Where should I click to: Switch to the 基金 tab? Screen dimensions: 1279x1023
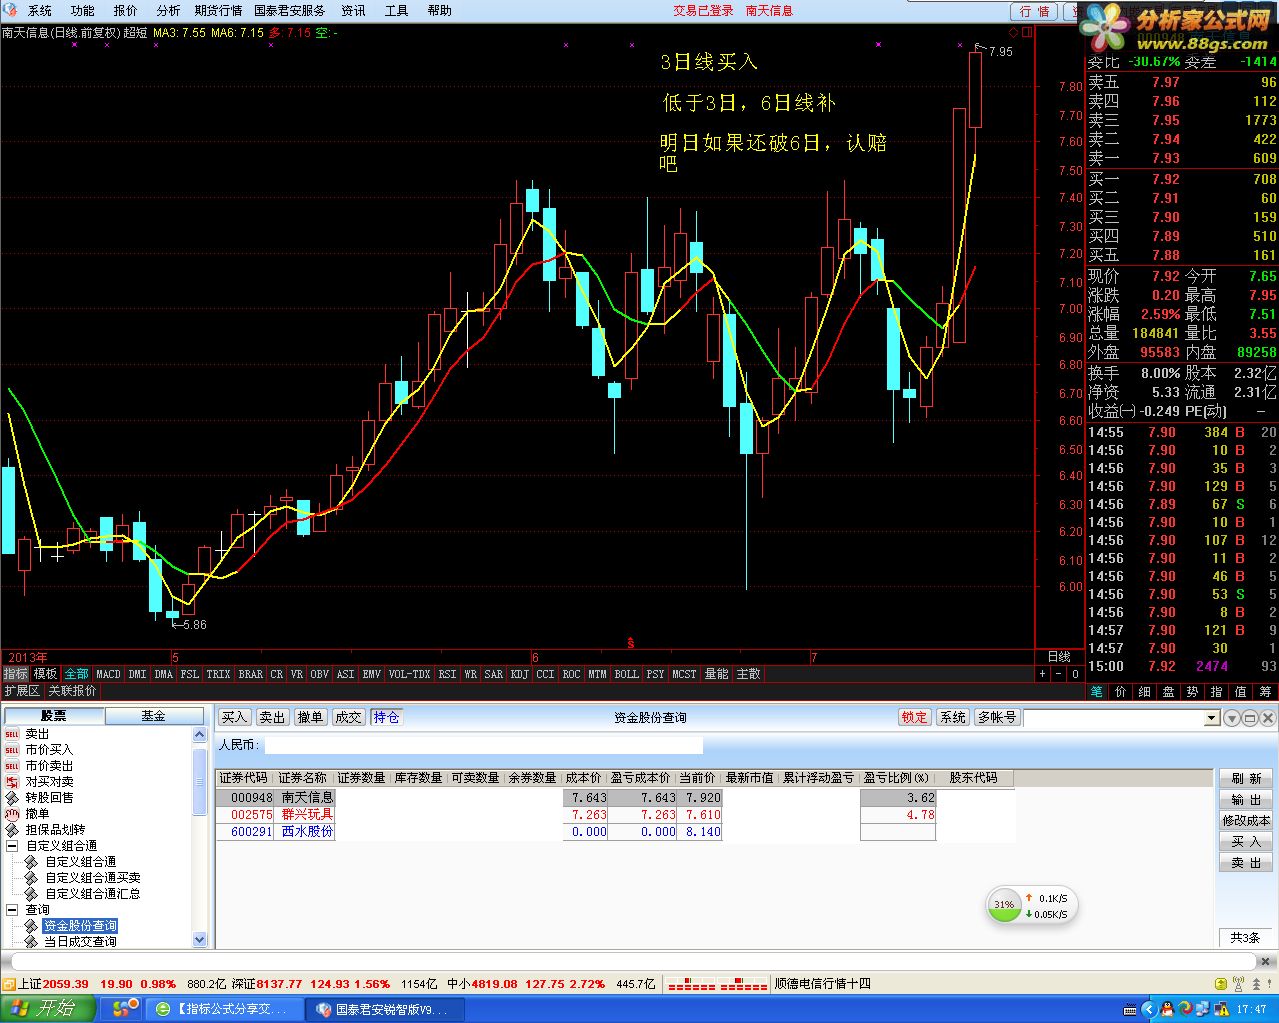coord(153,716)
